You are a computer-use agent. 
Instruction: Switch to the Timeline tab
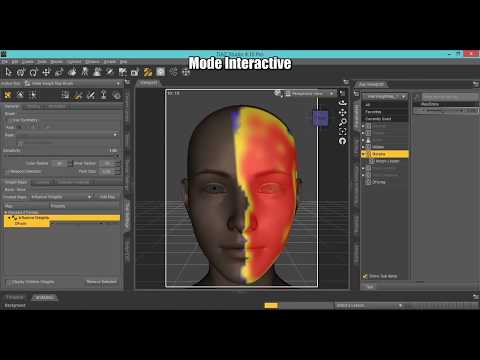pos(15,297)
